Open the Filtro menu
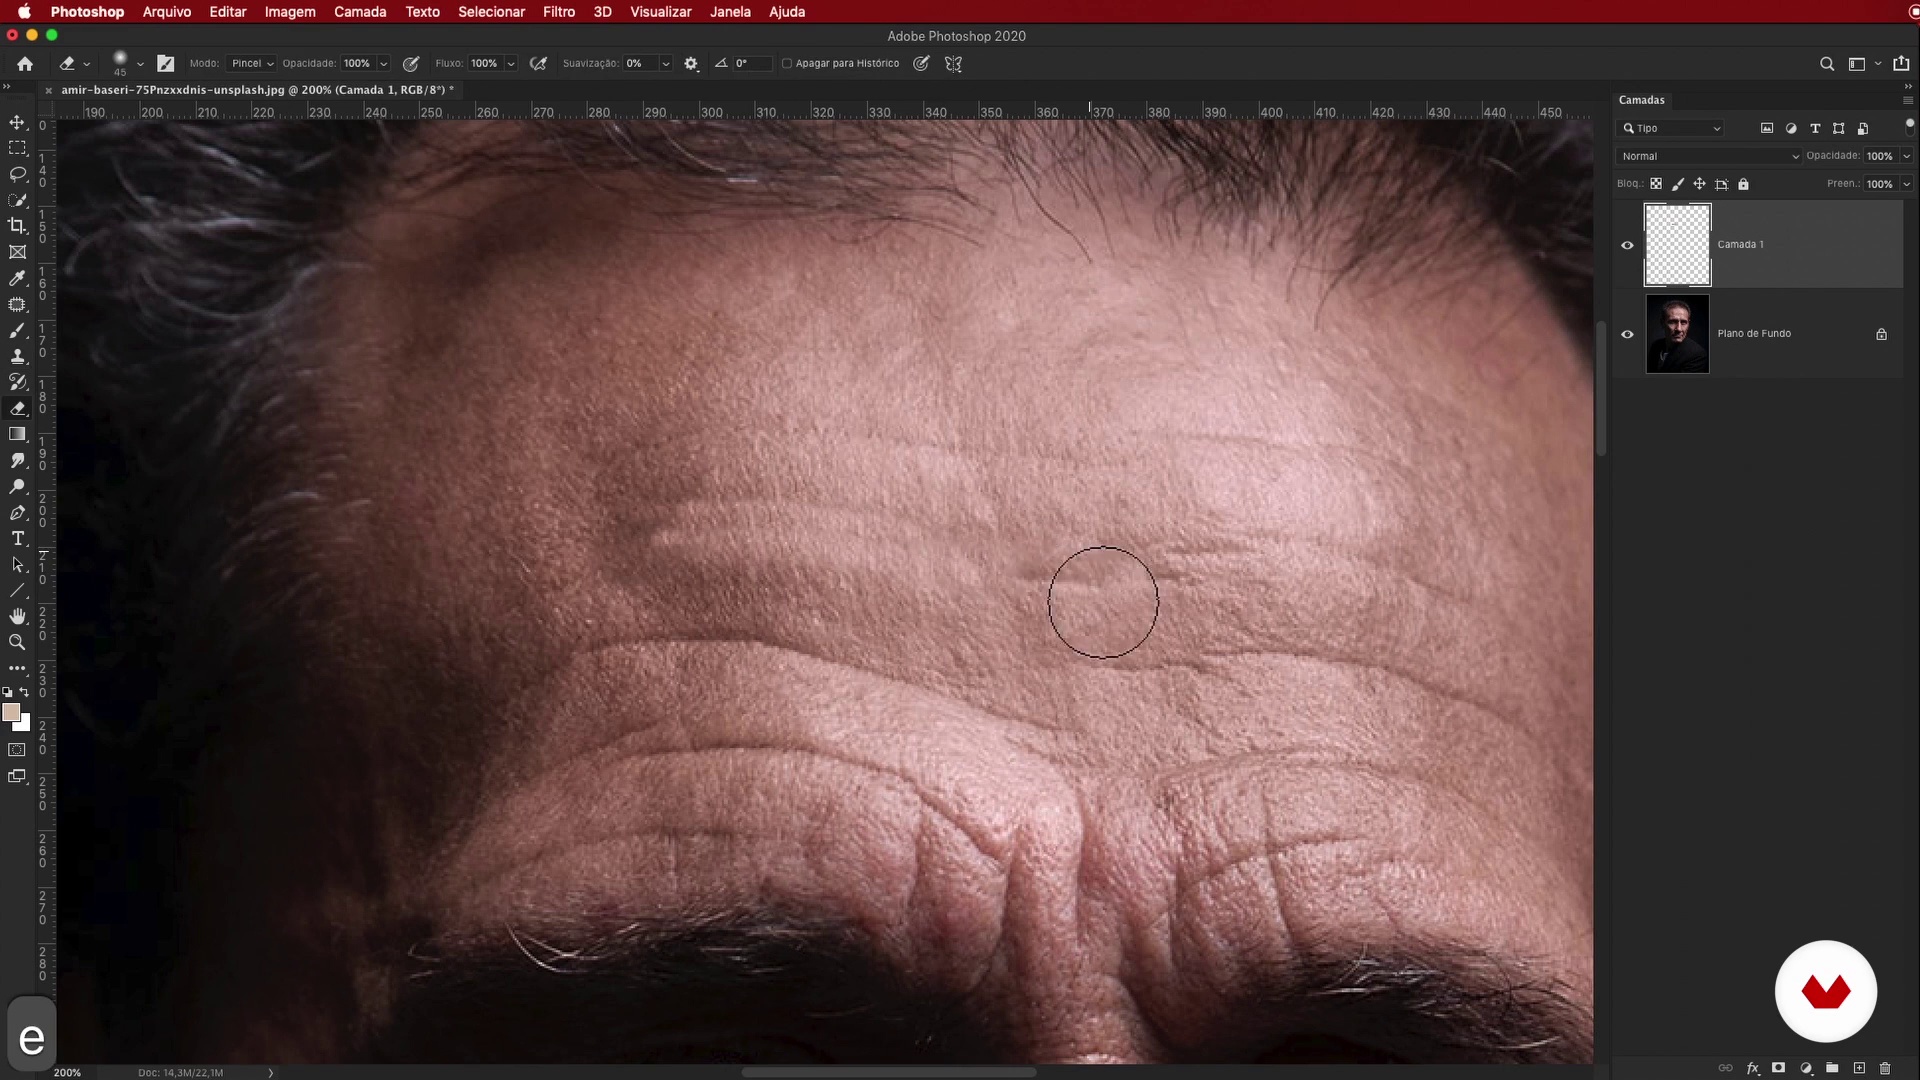 coord(558,12)
